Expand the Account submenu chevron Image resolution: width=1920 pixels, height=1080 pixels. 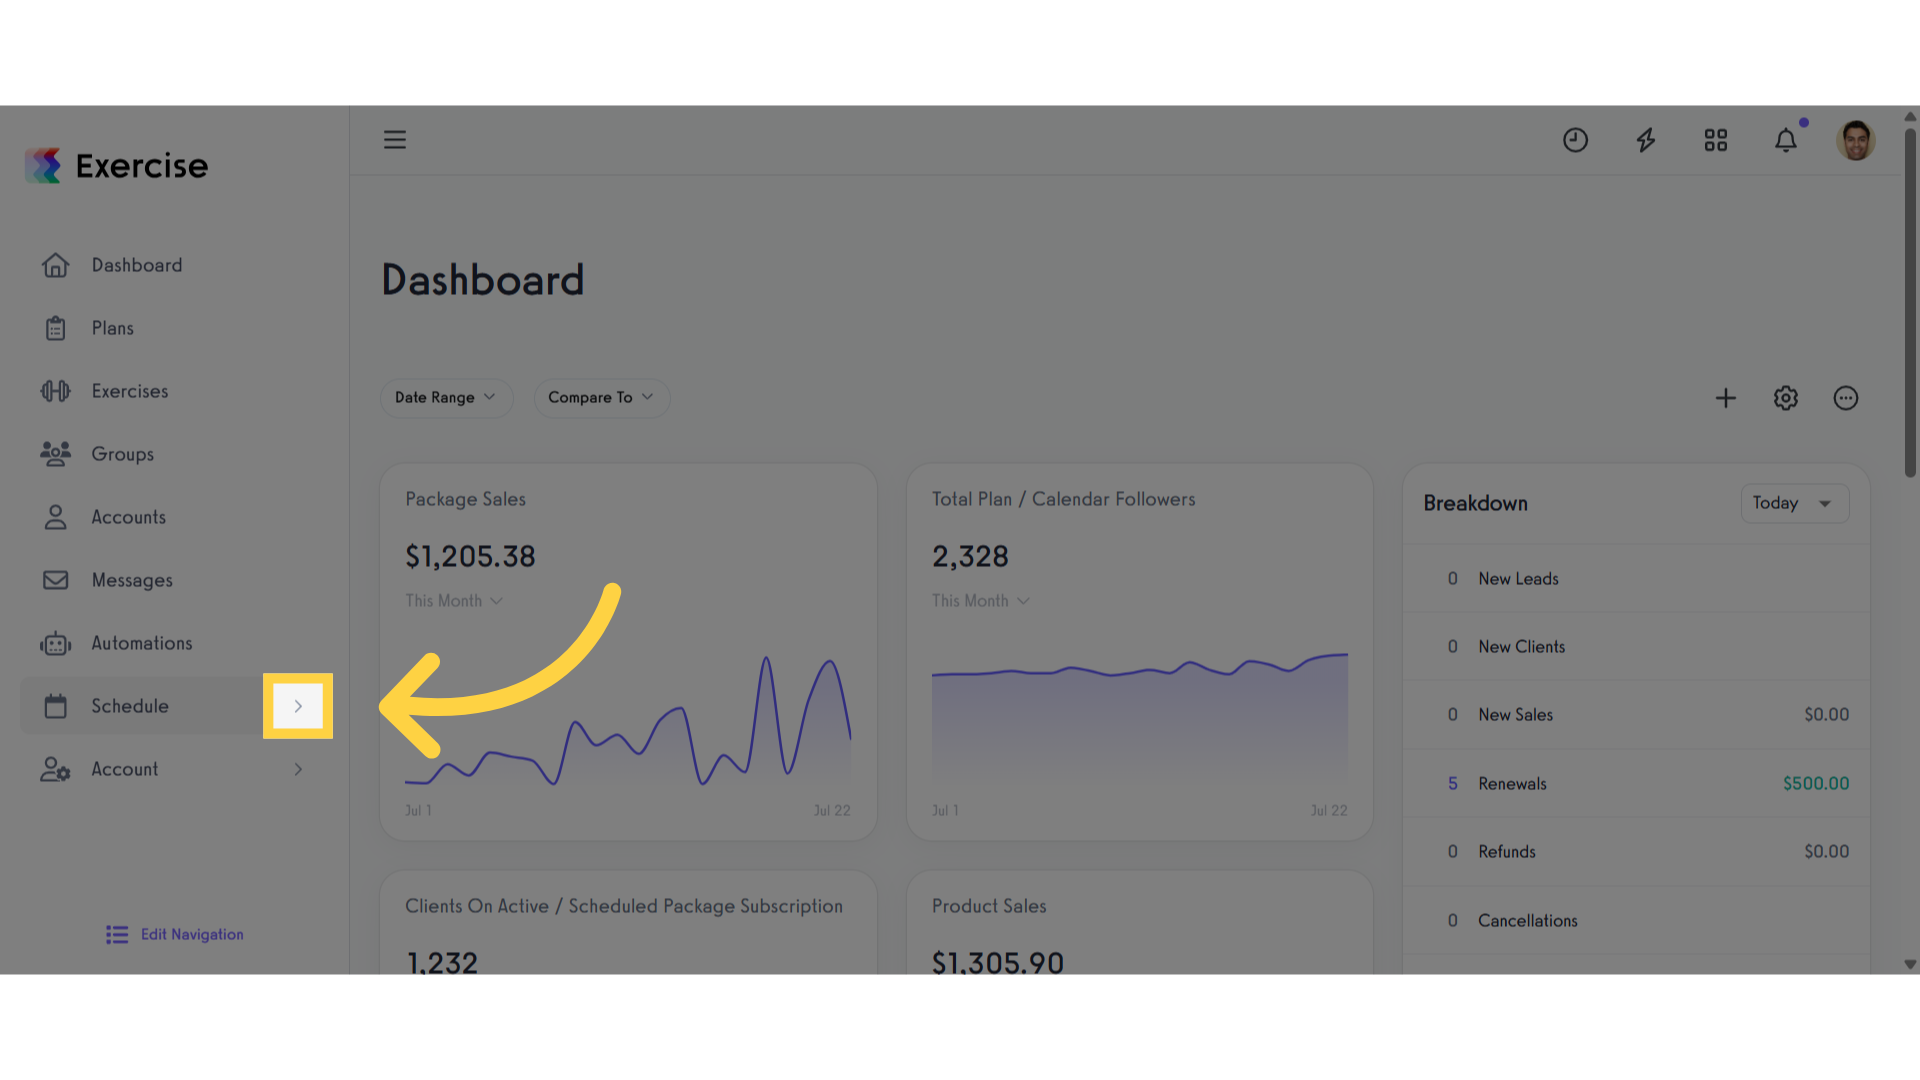[x=298, y=769]
